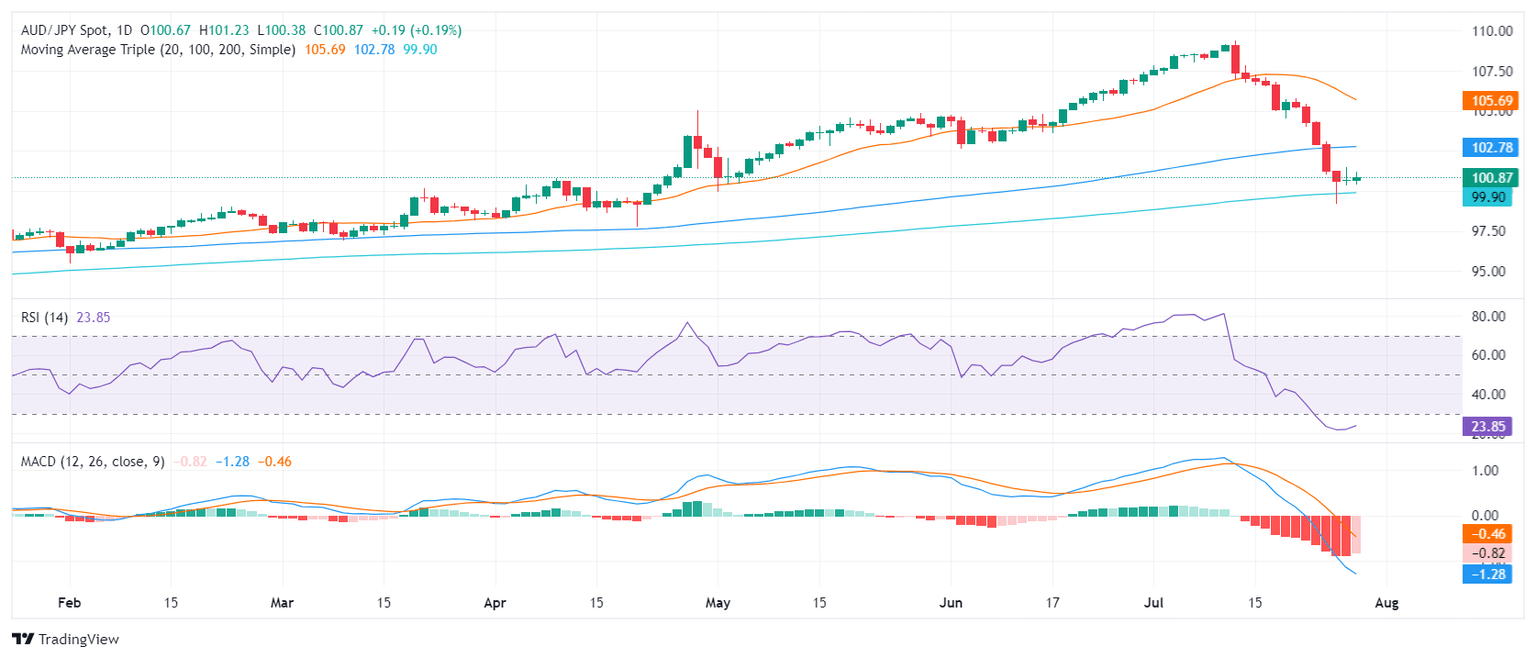Click the May label on the time axis
1536x659 pixels.
[x=718, y=604]
